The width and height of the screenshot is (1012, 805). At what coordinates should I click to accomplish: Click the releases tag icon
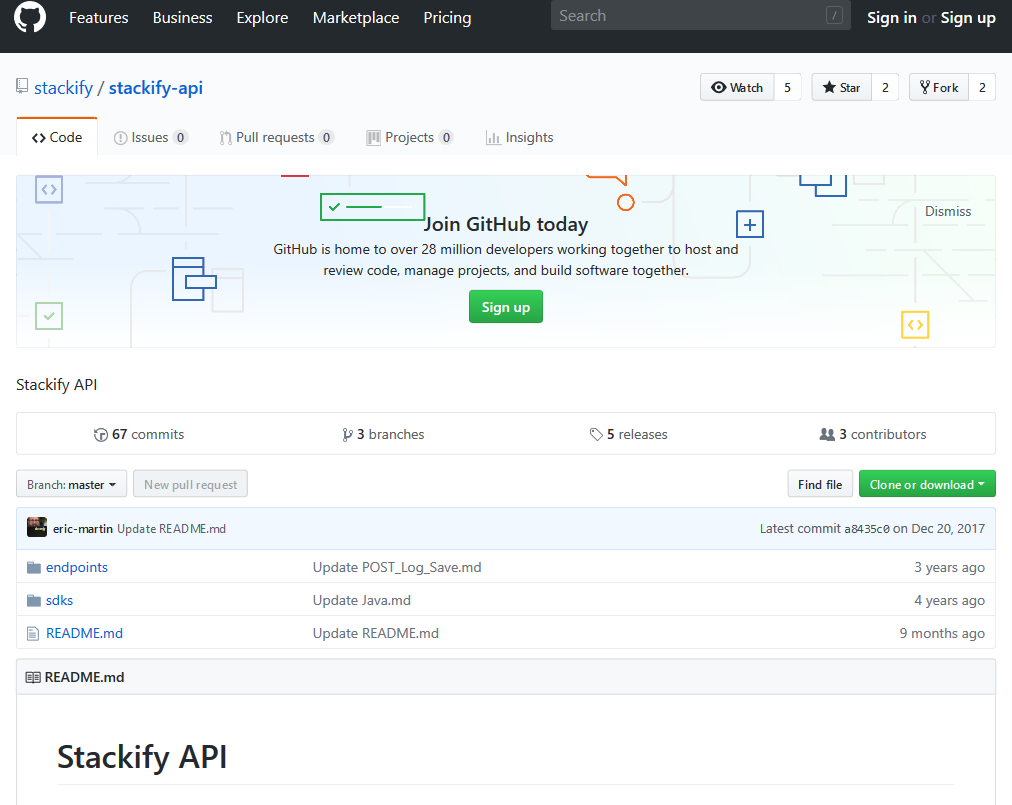coord(596,434)
